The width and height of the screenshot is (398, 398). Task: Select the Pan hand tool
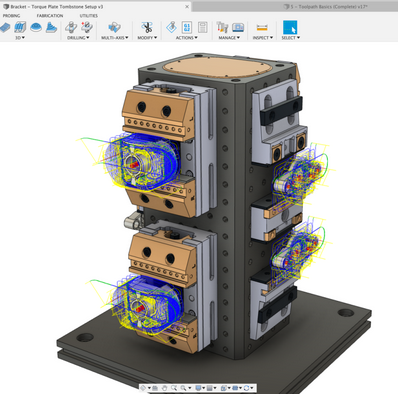point(164,388)
